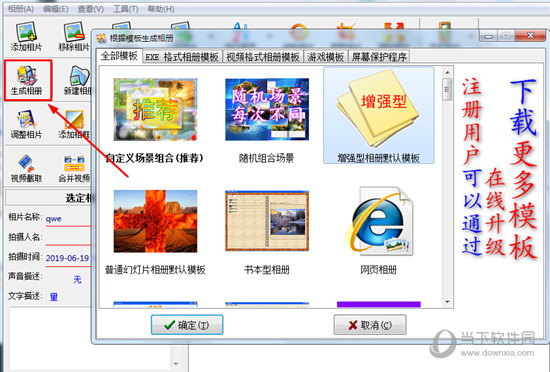Switch to the 全部模板 tab

119,56
